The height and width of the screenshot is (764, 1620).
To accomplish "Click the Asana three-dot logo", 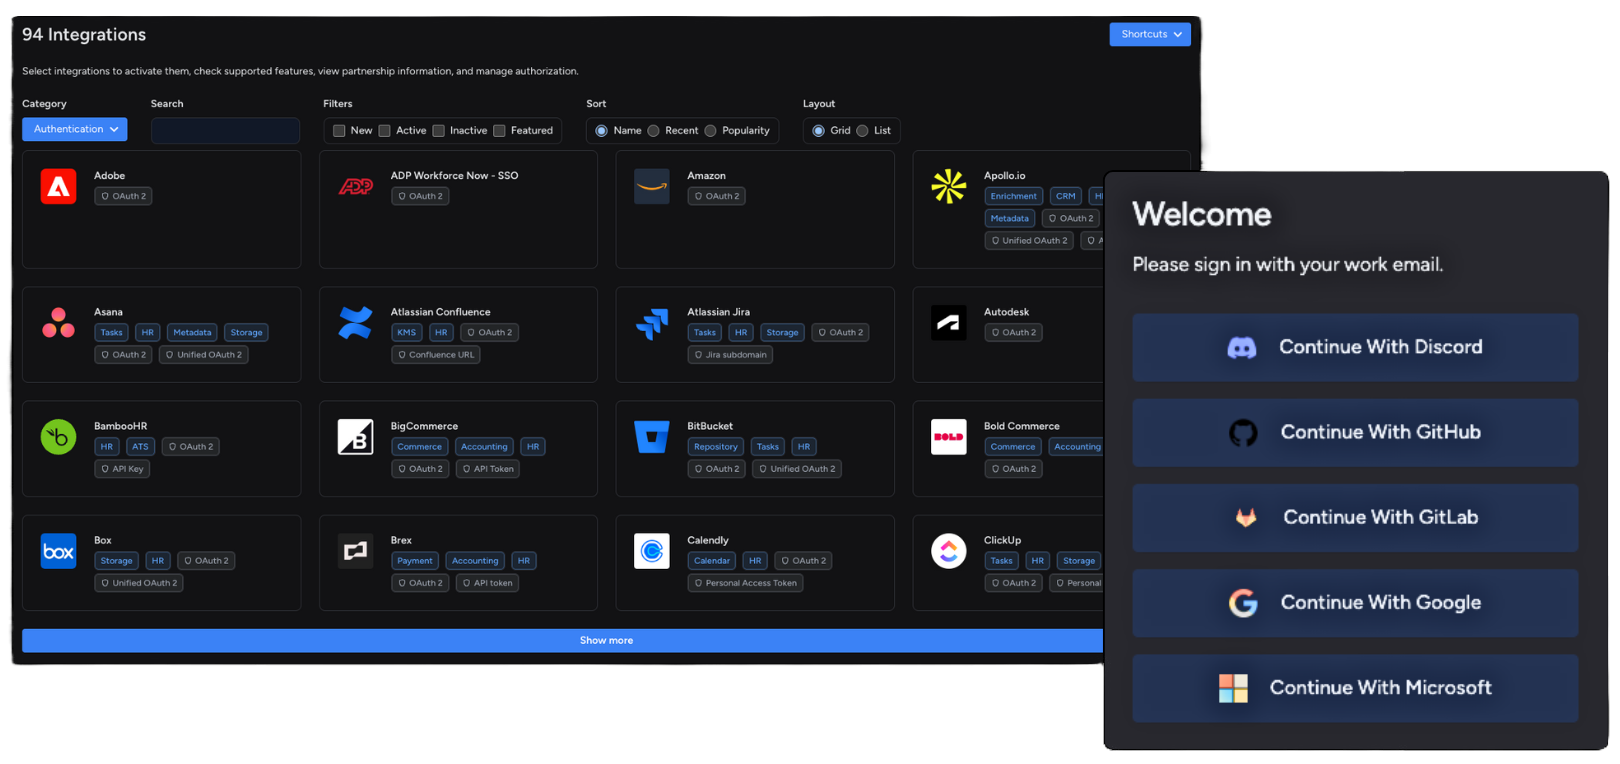I will coord(58,323).
